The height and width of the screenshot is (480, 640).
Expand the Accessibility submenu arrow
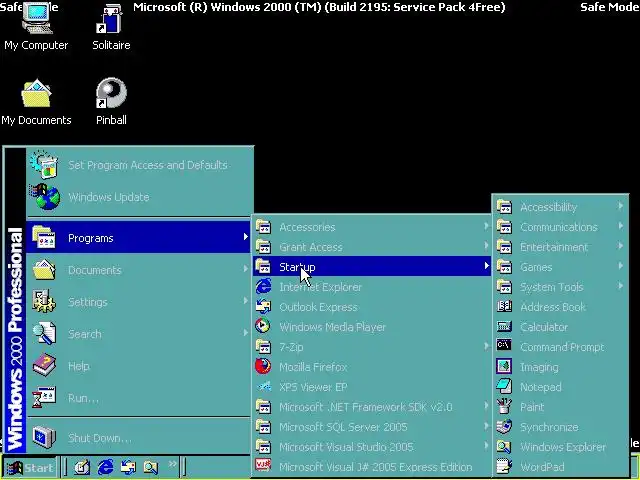click(x=620, y=206)
